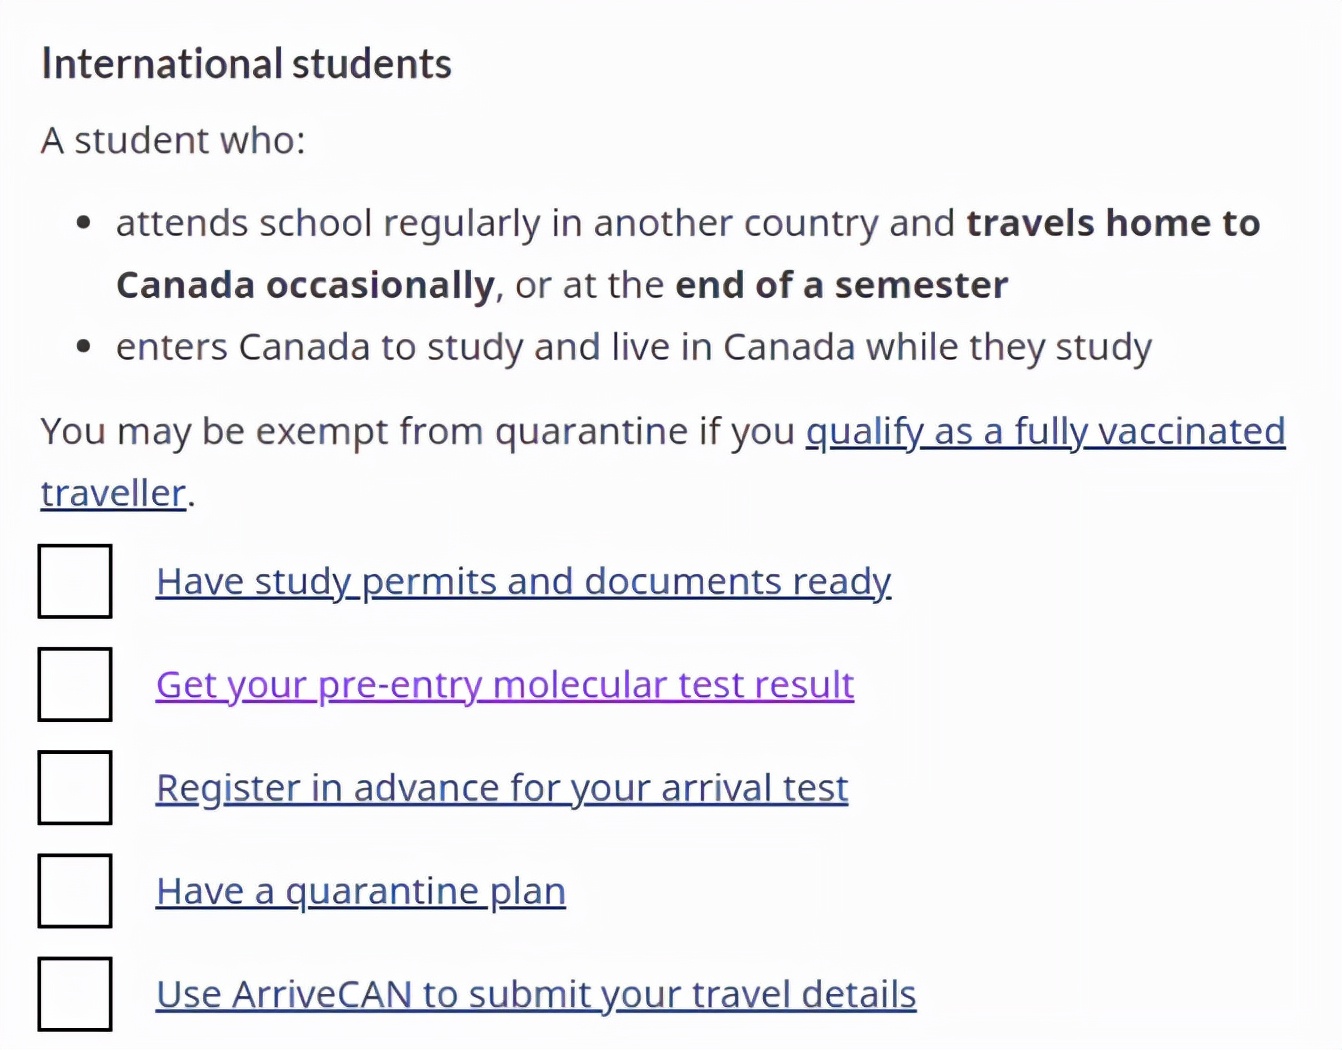Click bold text 'end of a semester'
1342x1050 pixels.
tap(841, 285)
